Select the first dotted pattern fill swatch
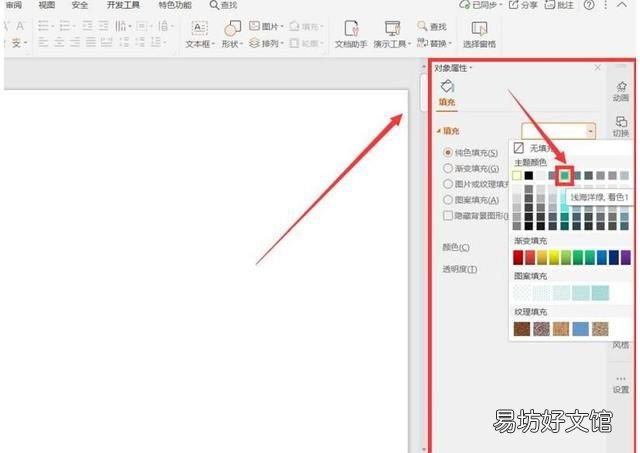640x453 pixels. point(522,293)
